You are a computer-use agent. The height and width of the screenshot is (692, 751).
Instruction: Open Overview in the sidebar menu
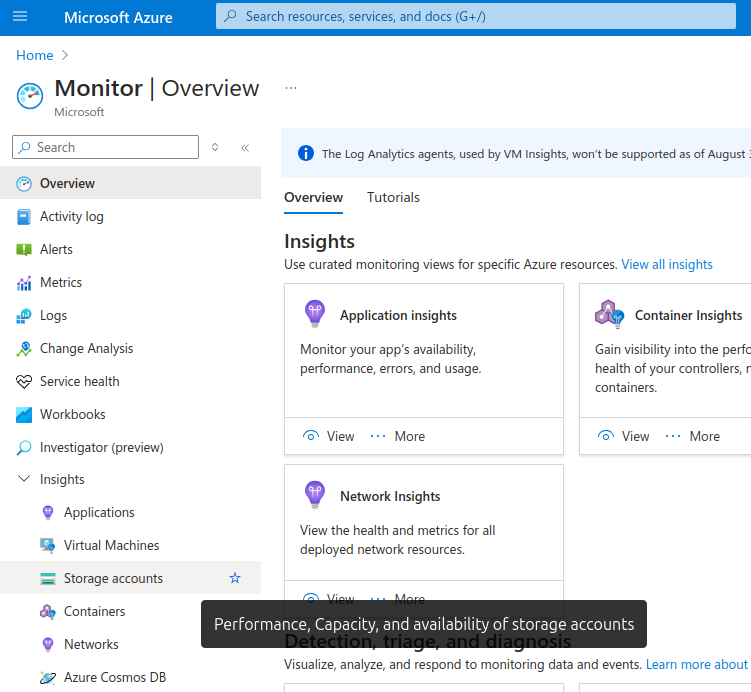tap(130, 183)
